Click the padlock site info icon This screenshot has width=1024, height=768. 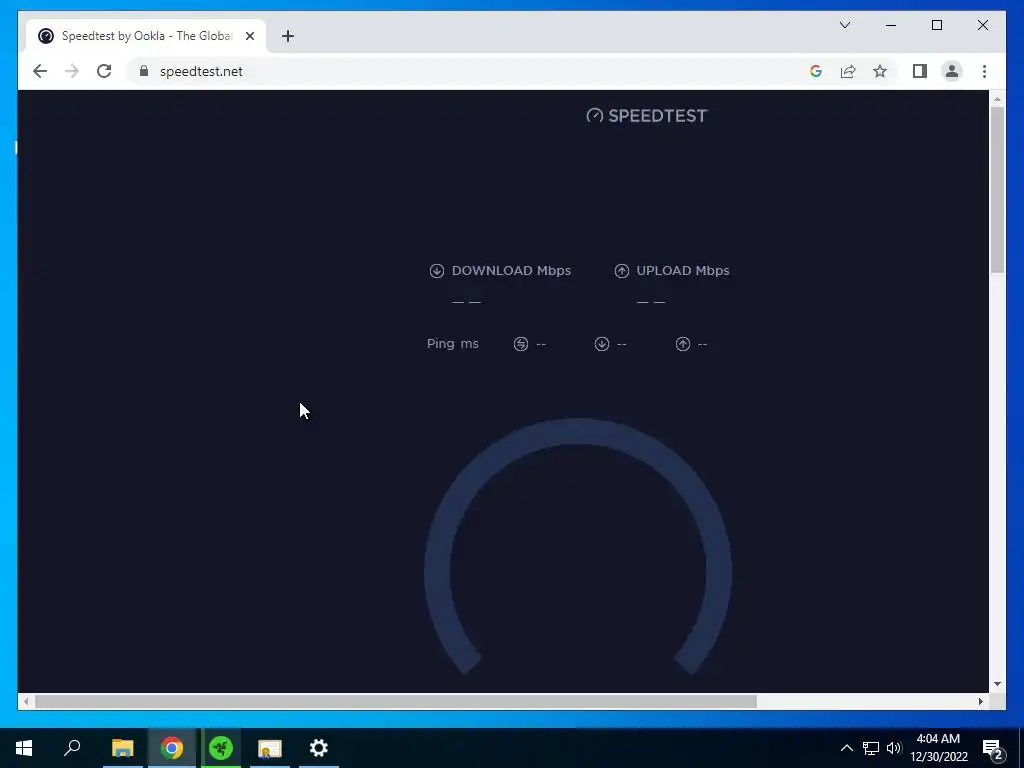pos(144,71)
